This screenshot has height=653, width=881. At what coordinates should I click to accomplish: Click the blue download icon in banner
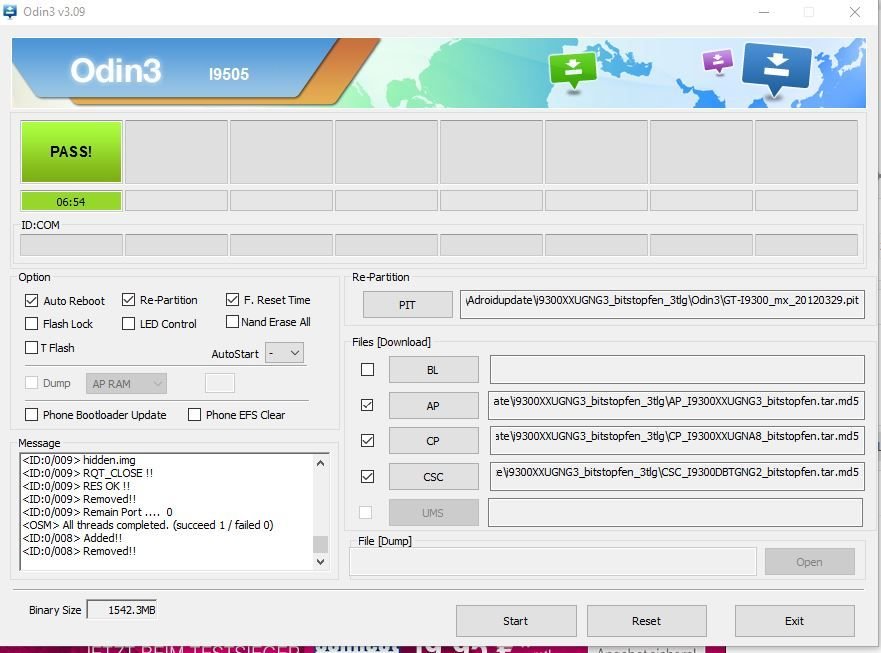(776, 69)
